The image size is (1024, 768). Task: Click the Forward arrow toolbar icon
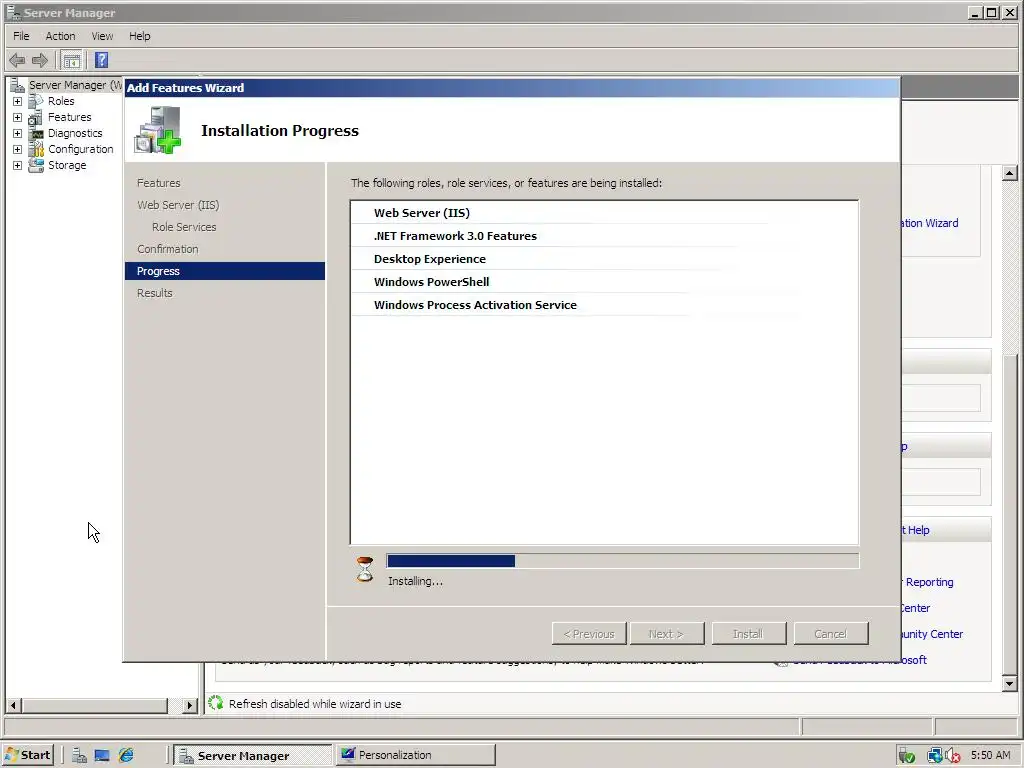pos(40,61)
